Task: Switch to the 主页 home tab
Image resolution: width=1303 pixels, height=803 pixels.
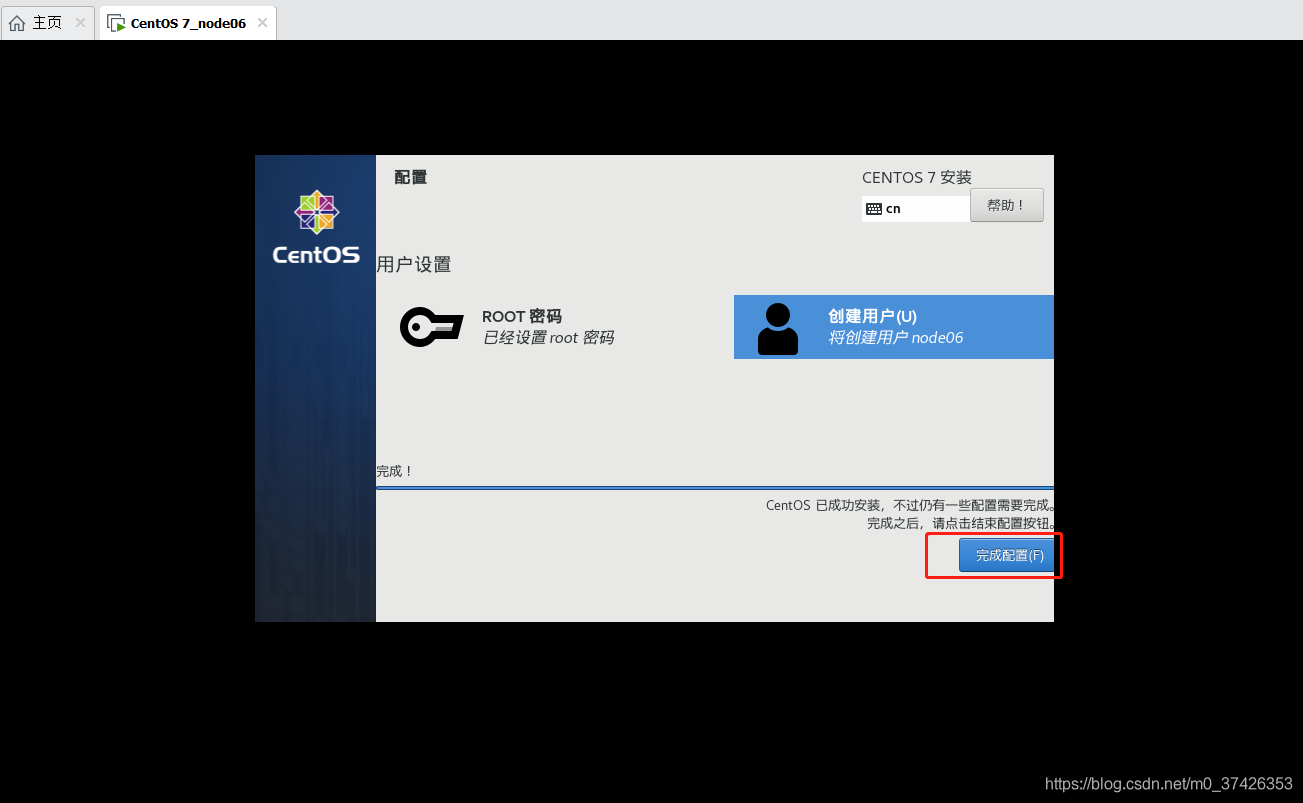Action: (48, 23)
